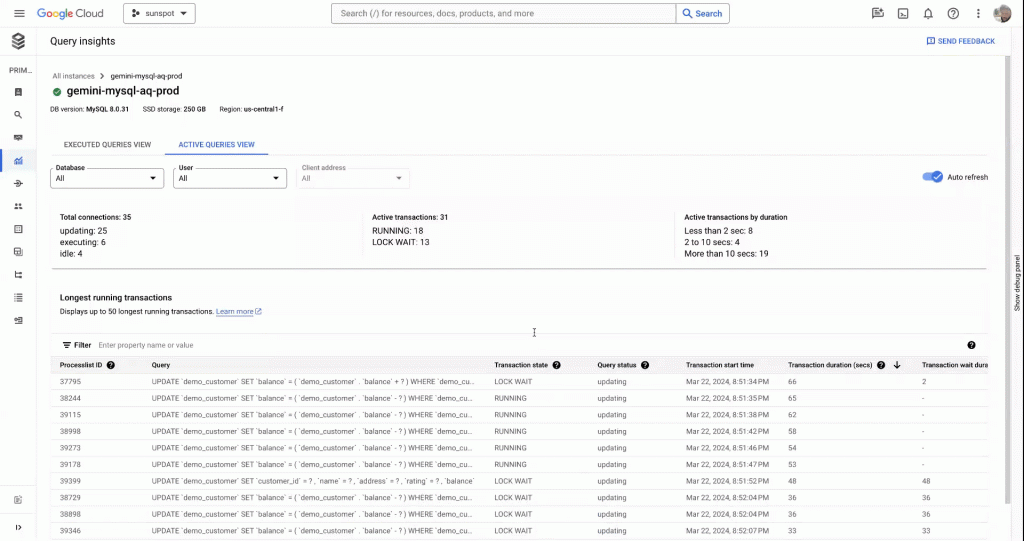
Task: Click start time Mar 22, 2024, 8:51:34 PM
Action: click(728, 382)
